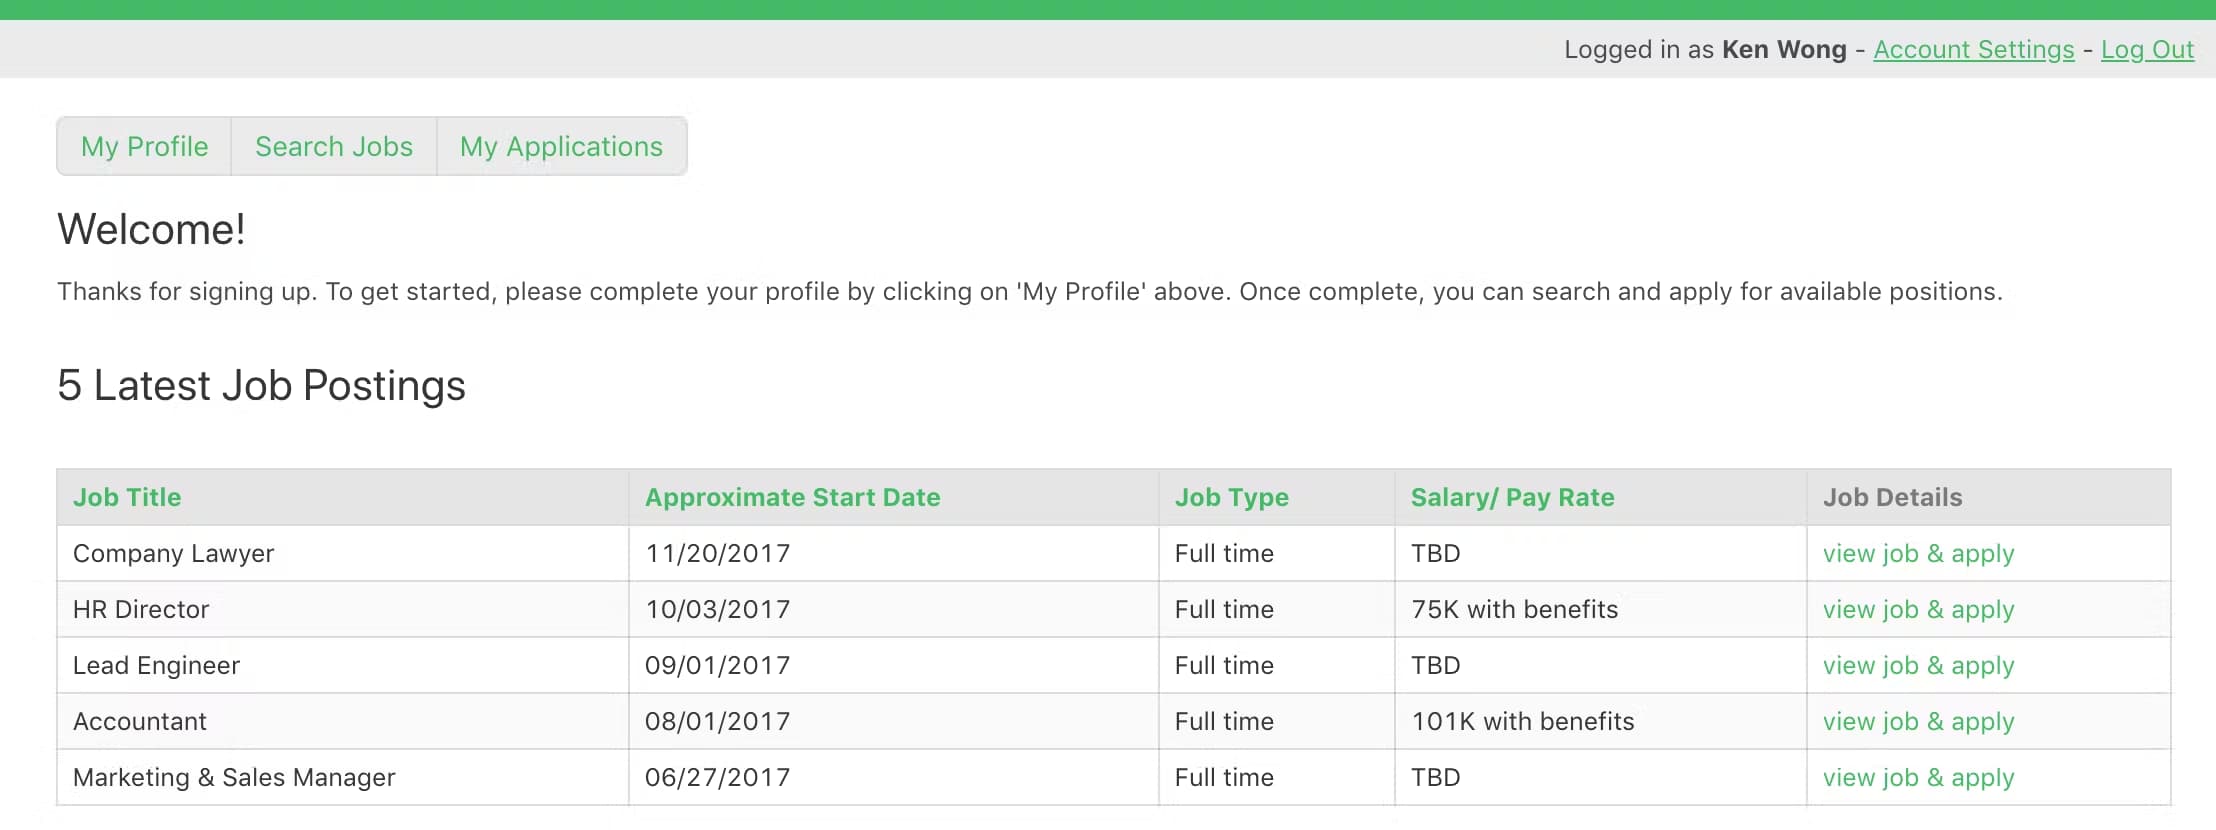Open the Account Settings link
Viewport: 2216px width, 830px height.
coord(1973,50)
